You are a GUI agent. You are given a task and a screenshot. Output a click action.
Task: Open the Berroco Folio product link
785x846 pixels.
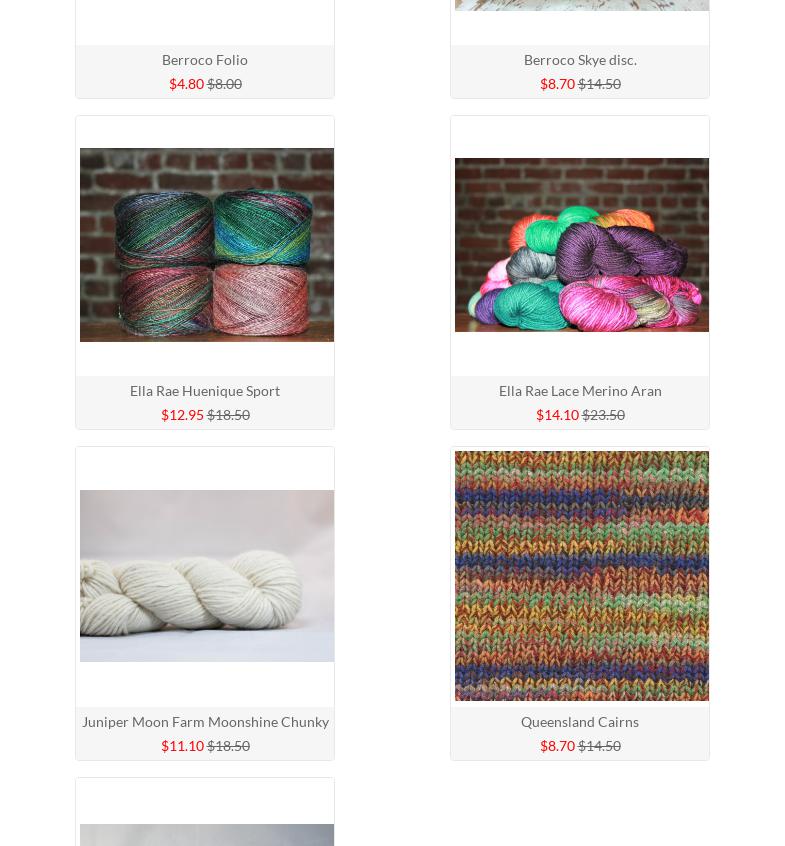pyautogui.click(x=204, y=60)
